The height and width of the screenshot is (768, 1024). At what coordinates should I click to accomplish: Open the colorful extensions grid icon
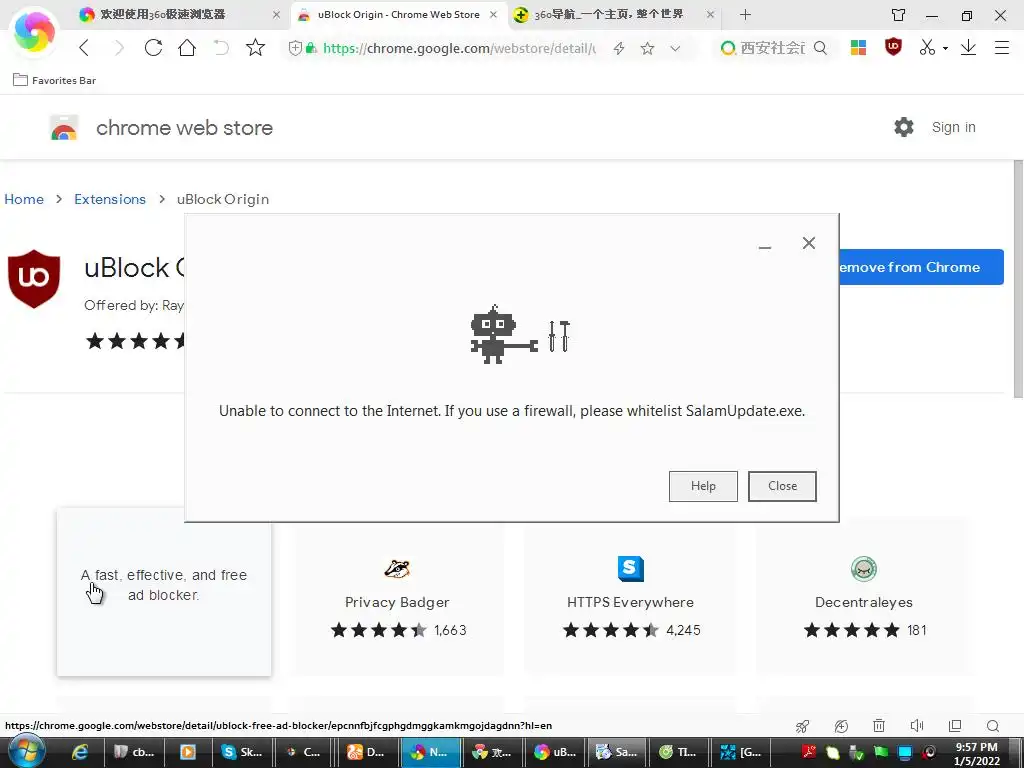tap(858, 47)
